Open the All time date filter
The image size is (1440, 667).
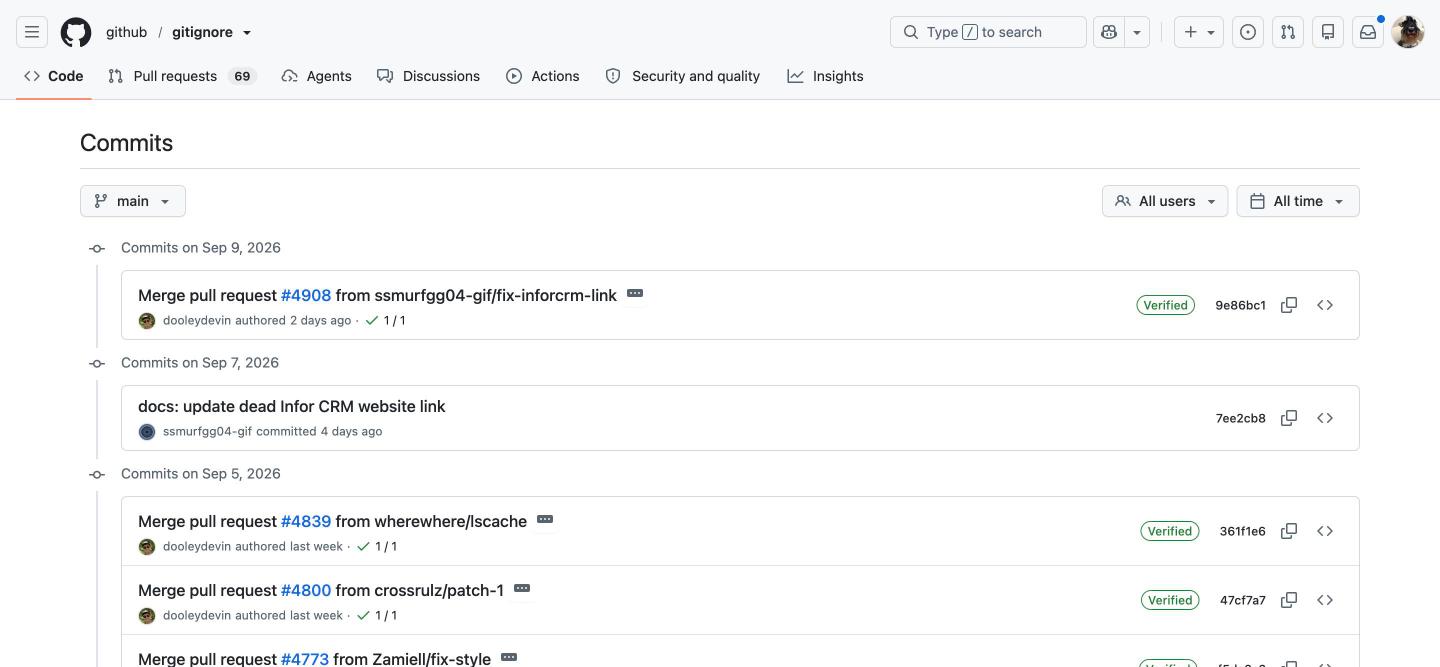coord(1298,201)
